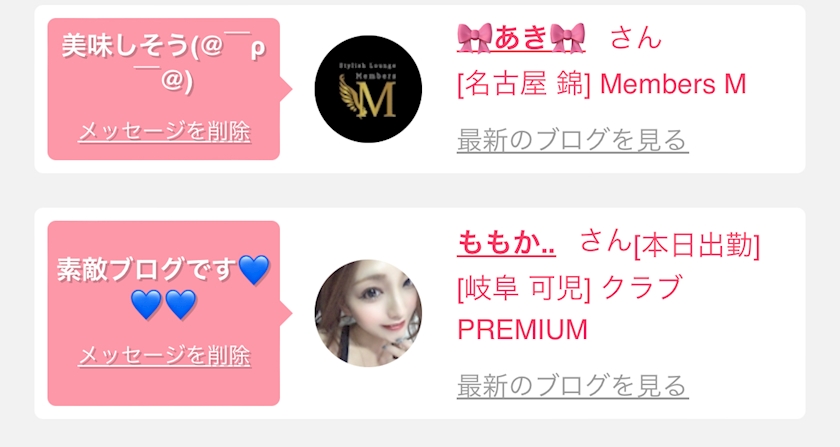The width and height of the screenshot is (840, 447).
Task: Click the 素敵ブログです message text
Action: (147, 270)
